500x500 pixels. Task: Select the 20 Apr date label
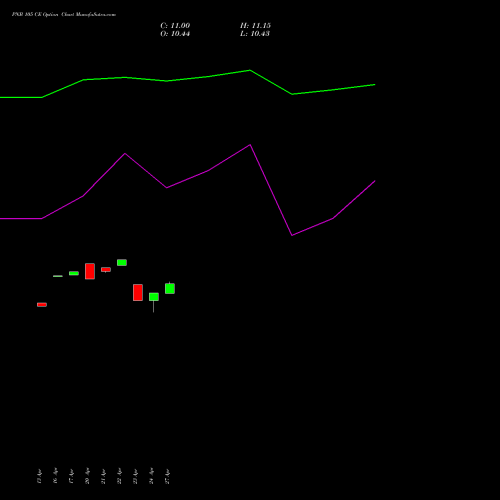(87, 475)
